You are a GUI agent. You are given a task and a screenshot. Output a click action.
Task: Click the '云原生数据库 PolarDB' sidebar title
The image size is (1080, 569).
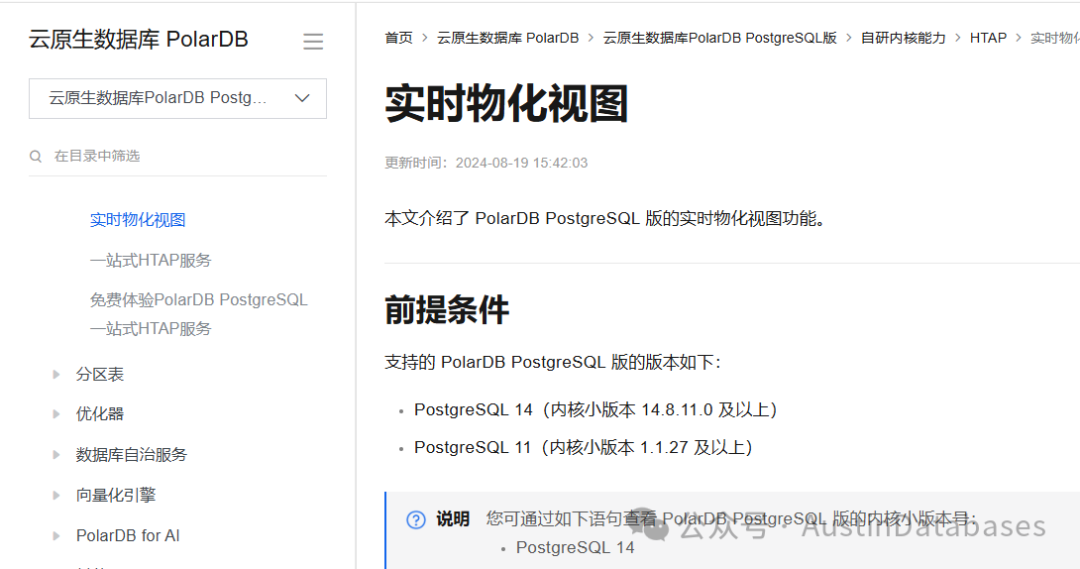click(138, 40)
